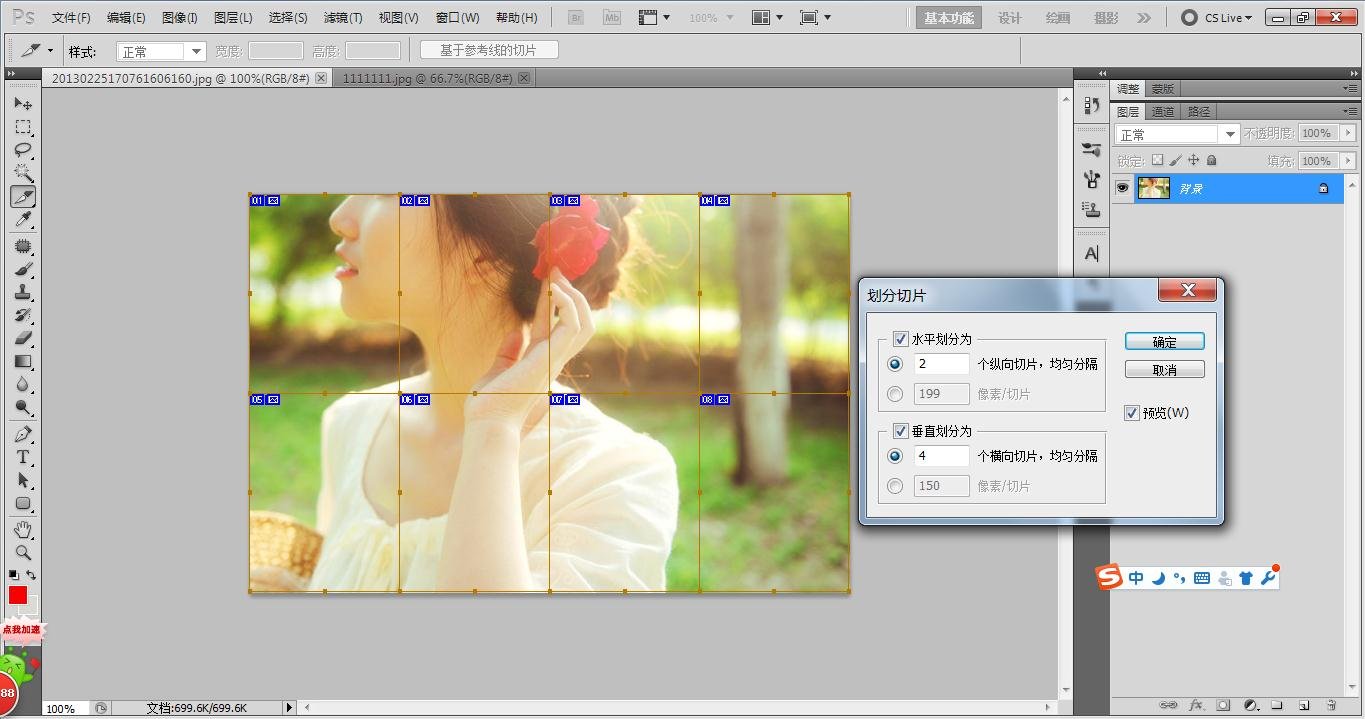The width and height of the screenshot is (1365, 719).
Task: Toggle the 预览(W) preview checkbox
Action: (x=1132, y=413)
